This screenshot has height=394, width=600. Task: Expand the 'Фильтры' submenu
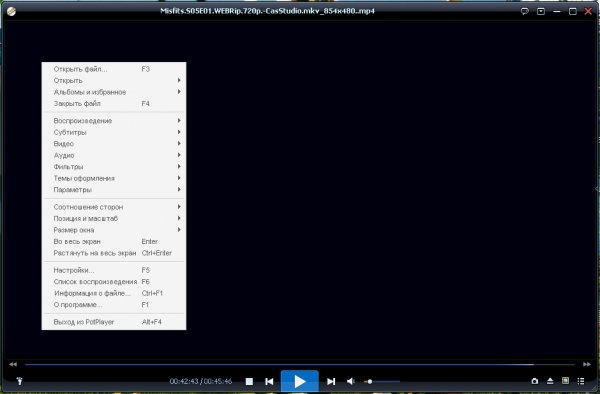(114, 167)
